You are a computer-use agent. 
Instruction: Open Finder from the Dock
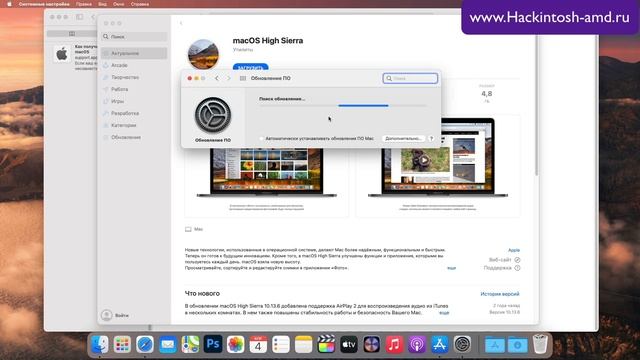click(x=100, y=345)
